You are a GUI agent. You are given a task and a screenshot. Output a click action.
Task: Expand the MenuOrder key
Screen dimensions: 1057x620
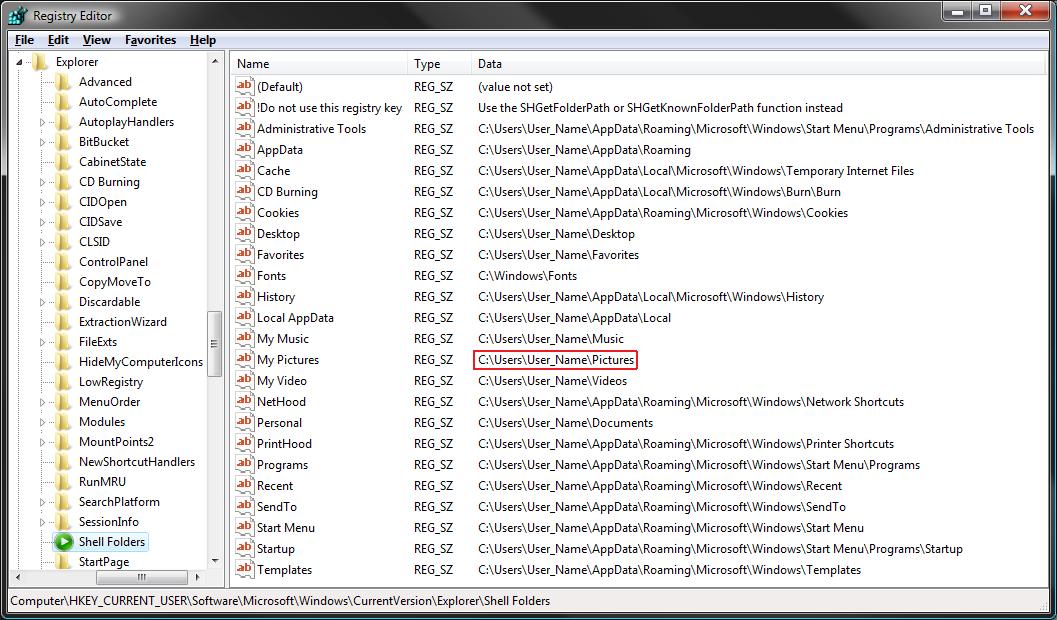42,402
